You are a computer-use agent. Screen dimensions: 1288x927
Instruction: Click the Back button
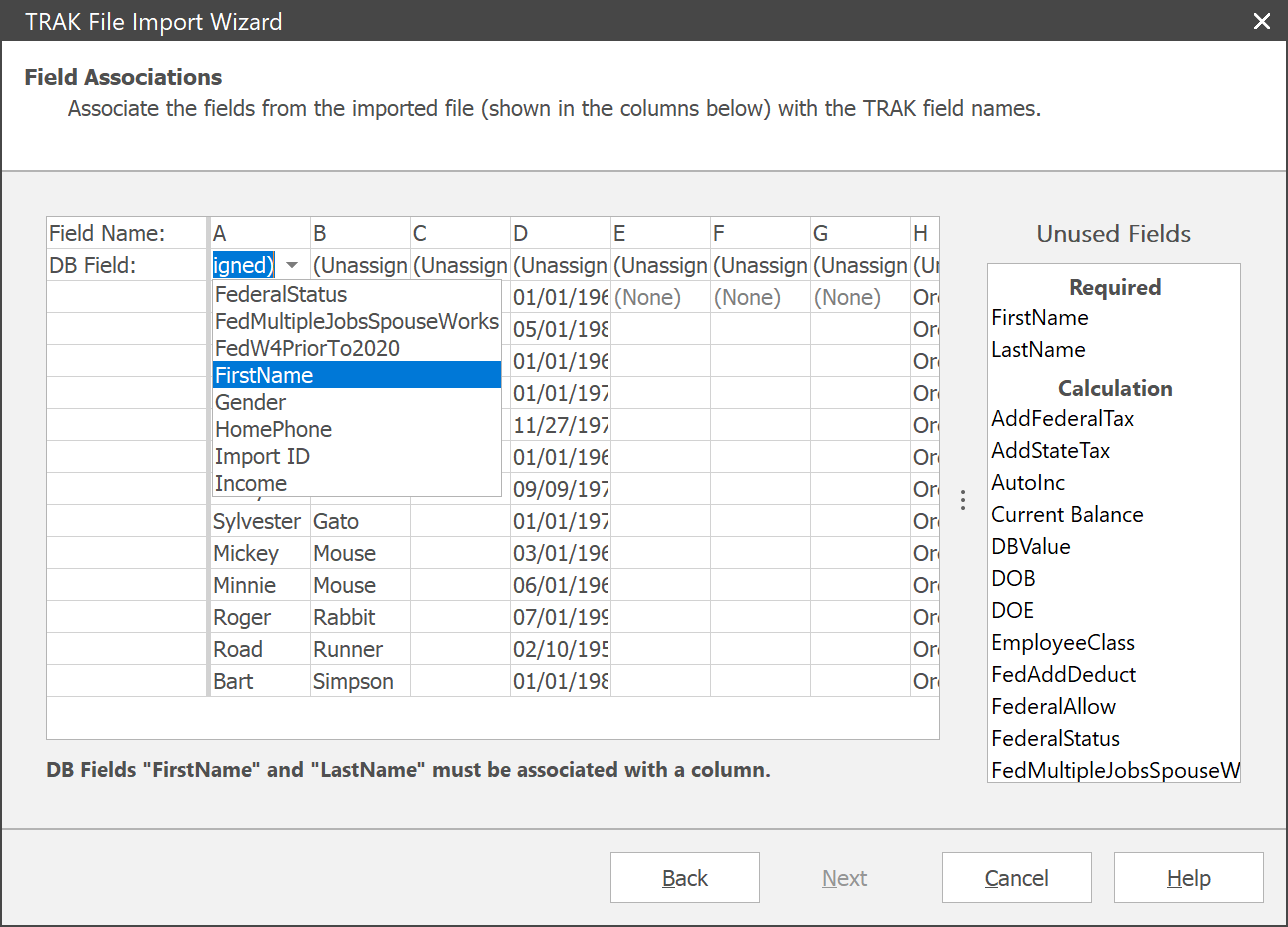coord(684,877)
